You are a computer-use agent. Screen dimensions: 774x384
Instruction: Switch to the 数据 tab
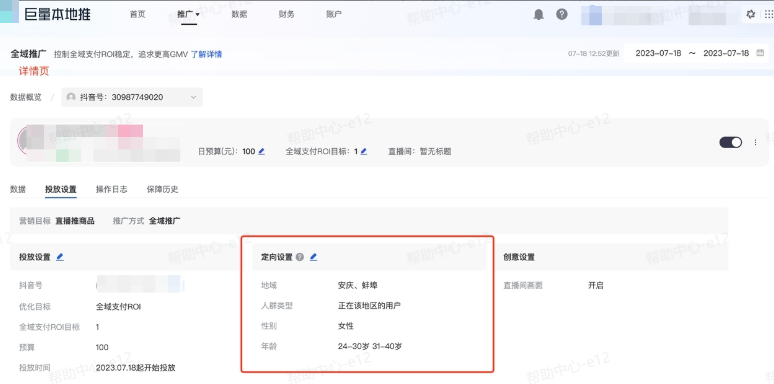click(x=18, y=189)
